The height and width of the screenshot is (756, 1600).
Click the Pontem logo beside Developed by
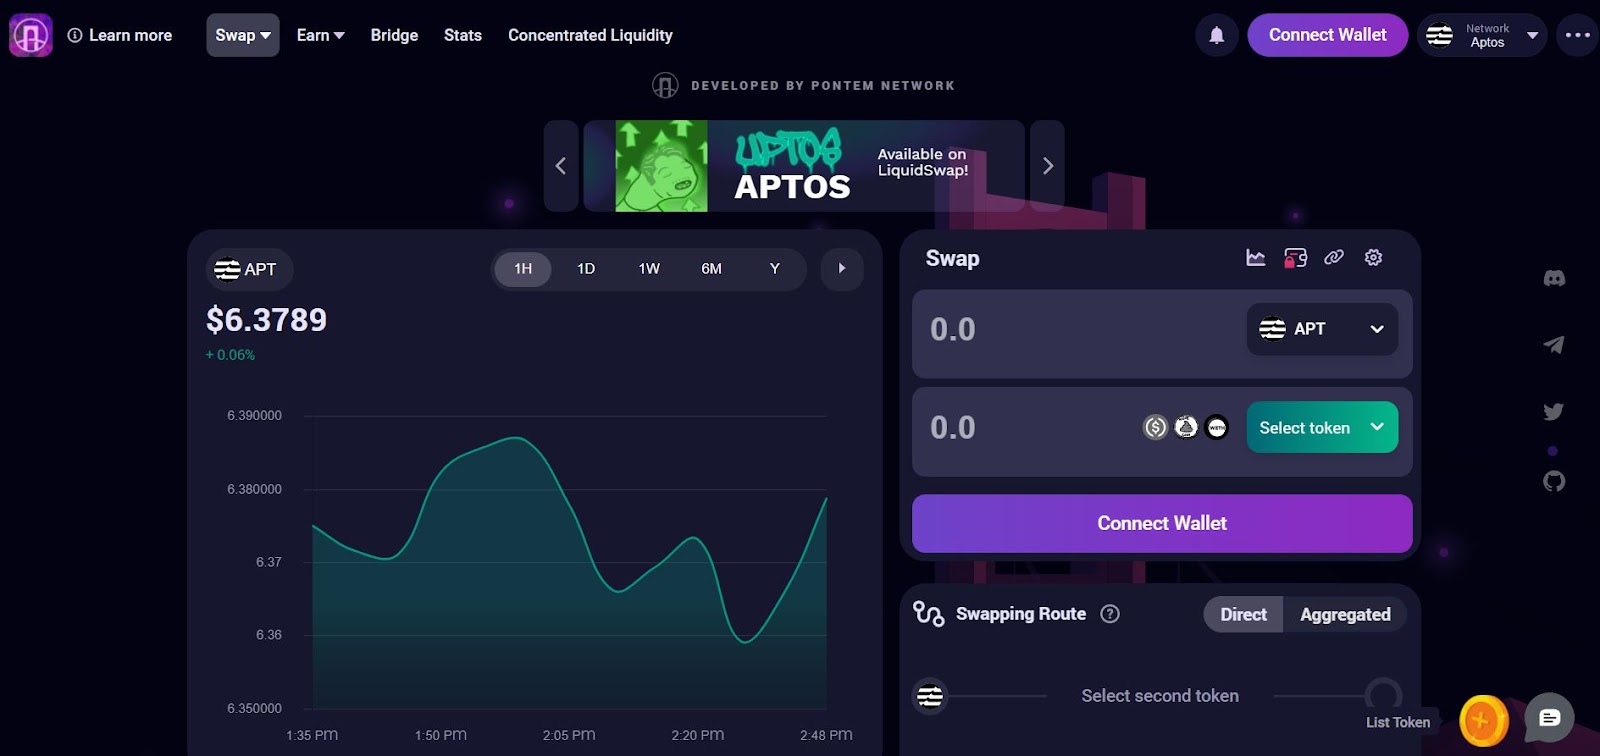pos(665,86)
